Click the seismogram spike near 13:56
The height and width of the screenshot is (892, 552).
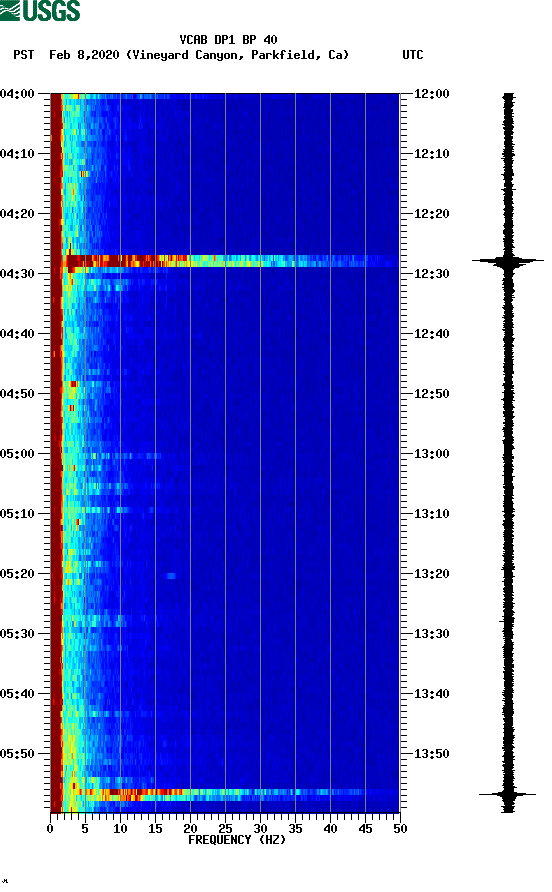(508, 794)
